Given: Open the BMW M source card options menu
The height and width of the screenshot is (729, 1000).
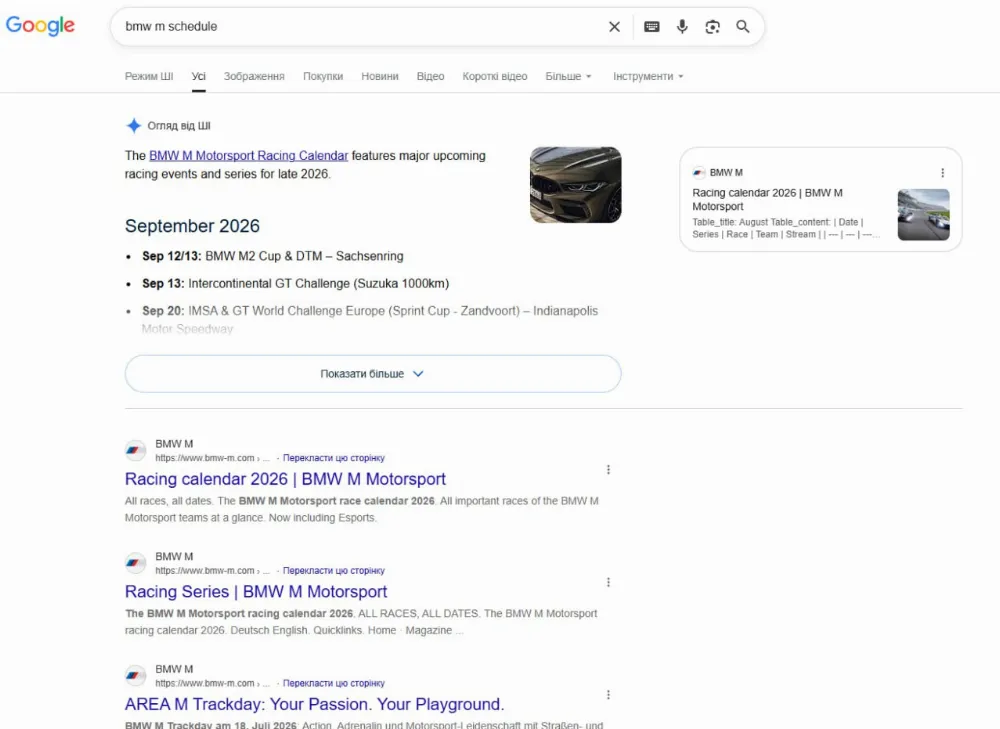Looking at the screenshot, I should (943, 173).
